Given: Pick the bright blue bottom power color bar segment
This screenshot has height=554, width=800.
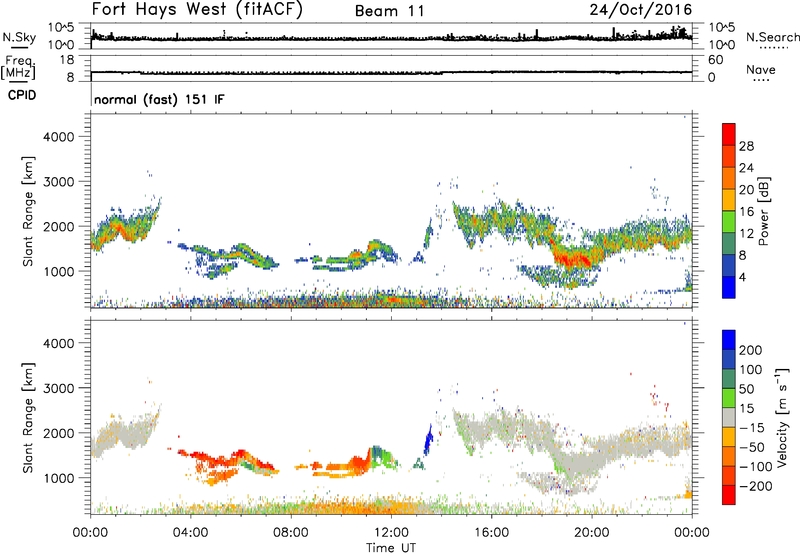Looking at the screenshot, I should [x=729, y=287].
